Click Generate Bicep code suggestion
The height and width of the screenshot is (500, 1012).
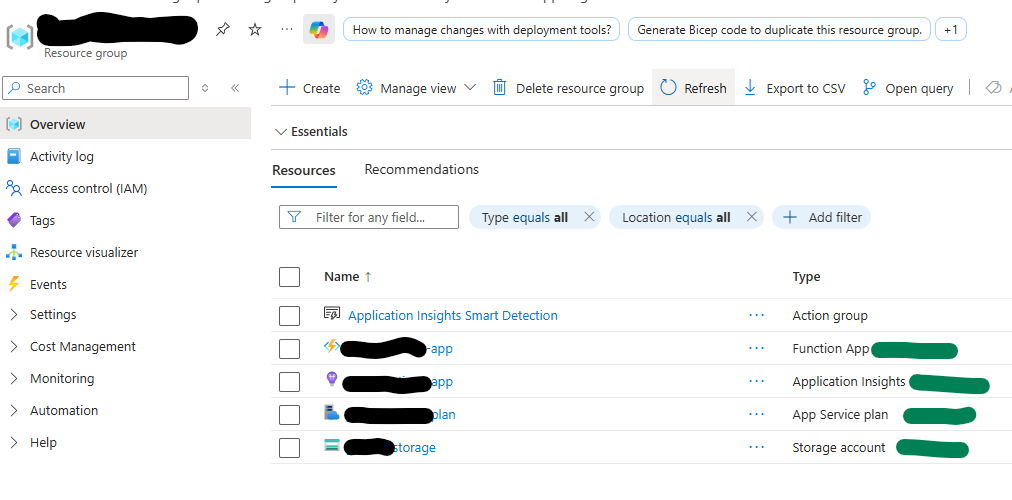click(x=779, y=30)
